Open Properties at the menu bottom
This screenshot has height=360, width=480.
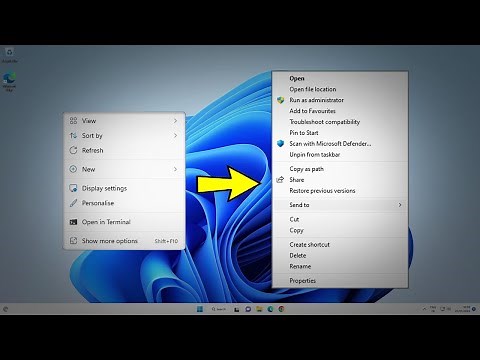coord(340,281)
